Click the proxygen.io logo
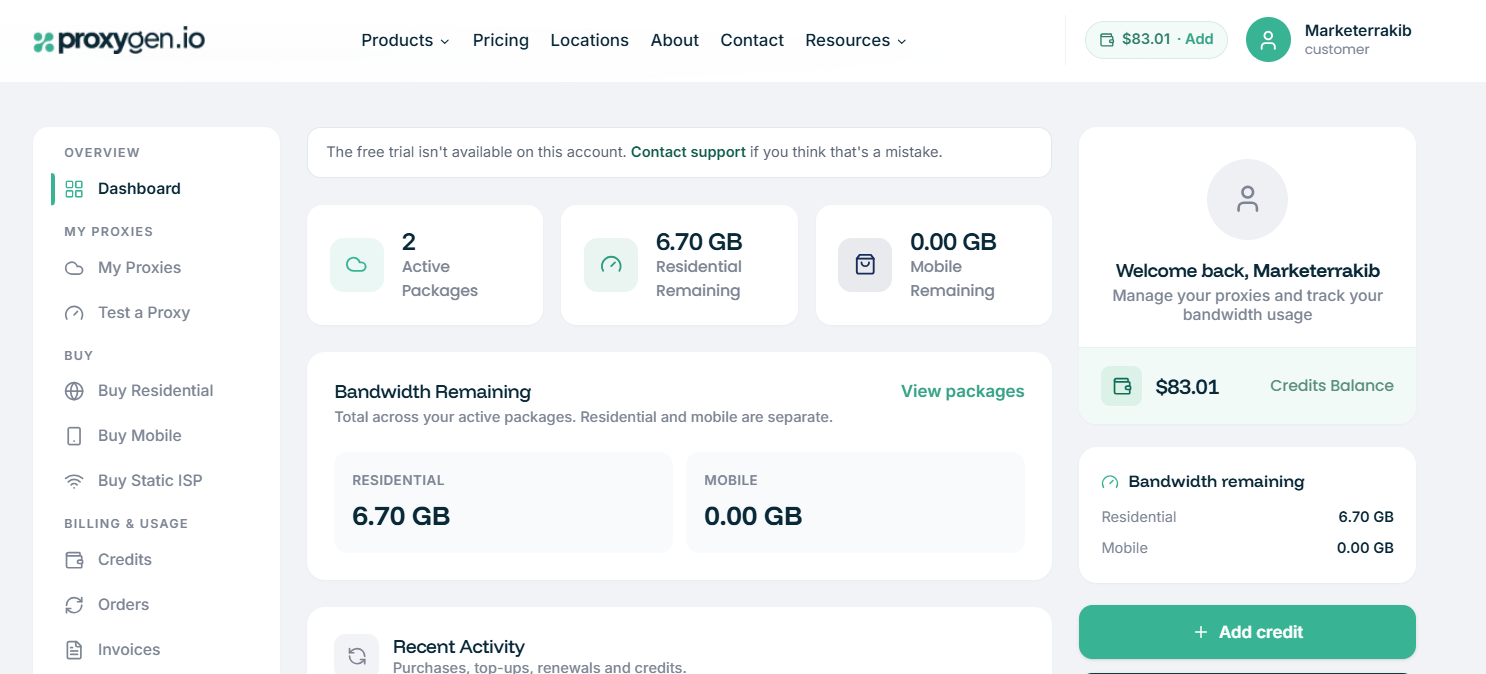This screenshot has height=674, width=1486. pos(119,40)
